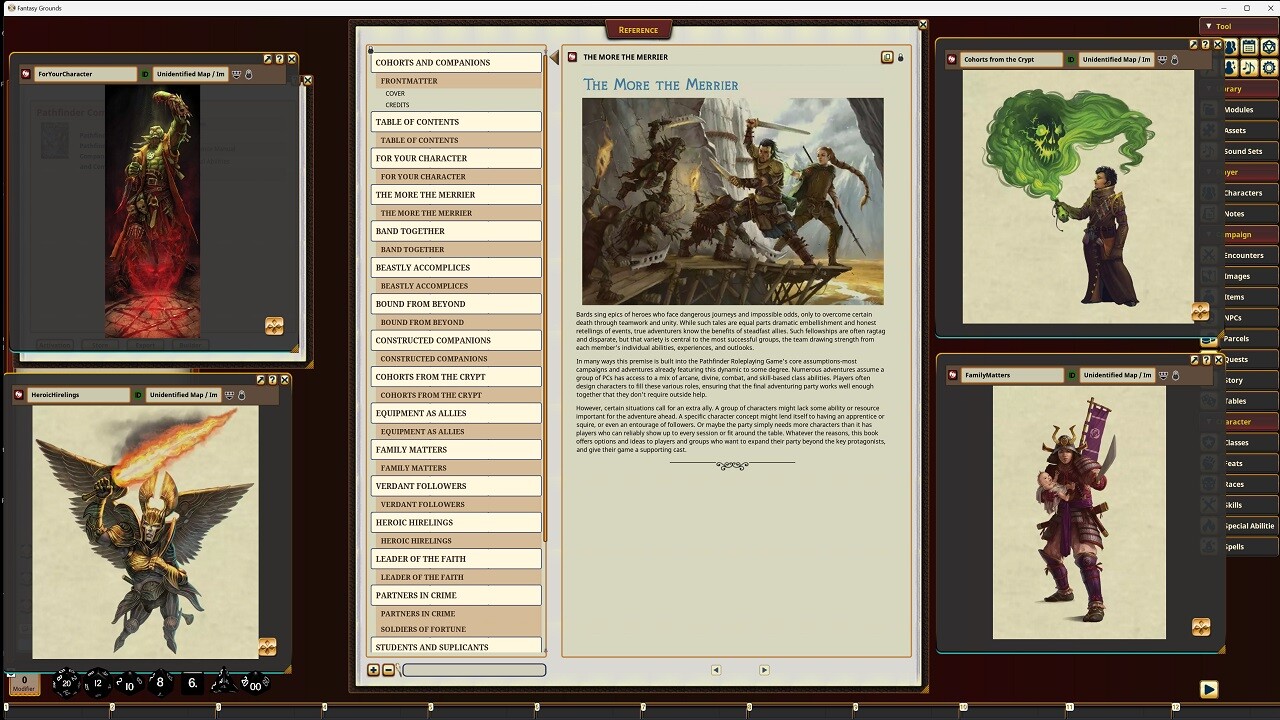
Task: Lock the More the Merrier reference page
Action: coord(899,57)
